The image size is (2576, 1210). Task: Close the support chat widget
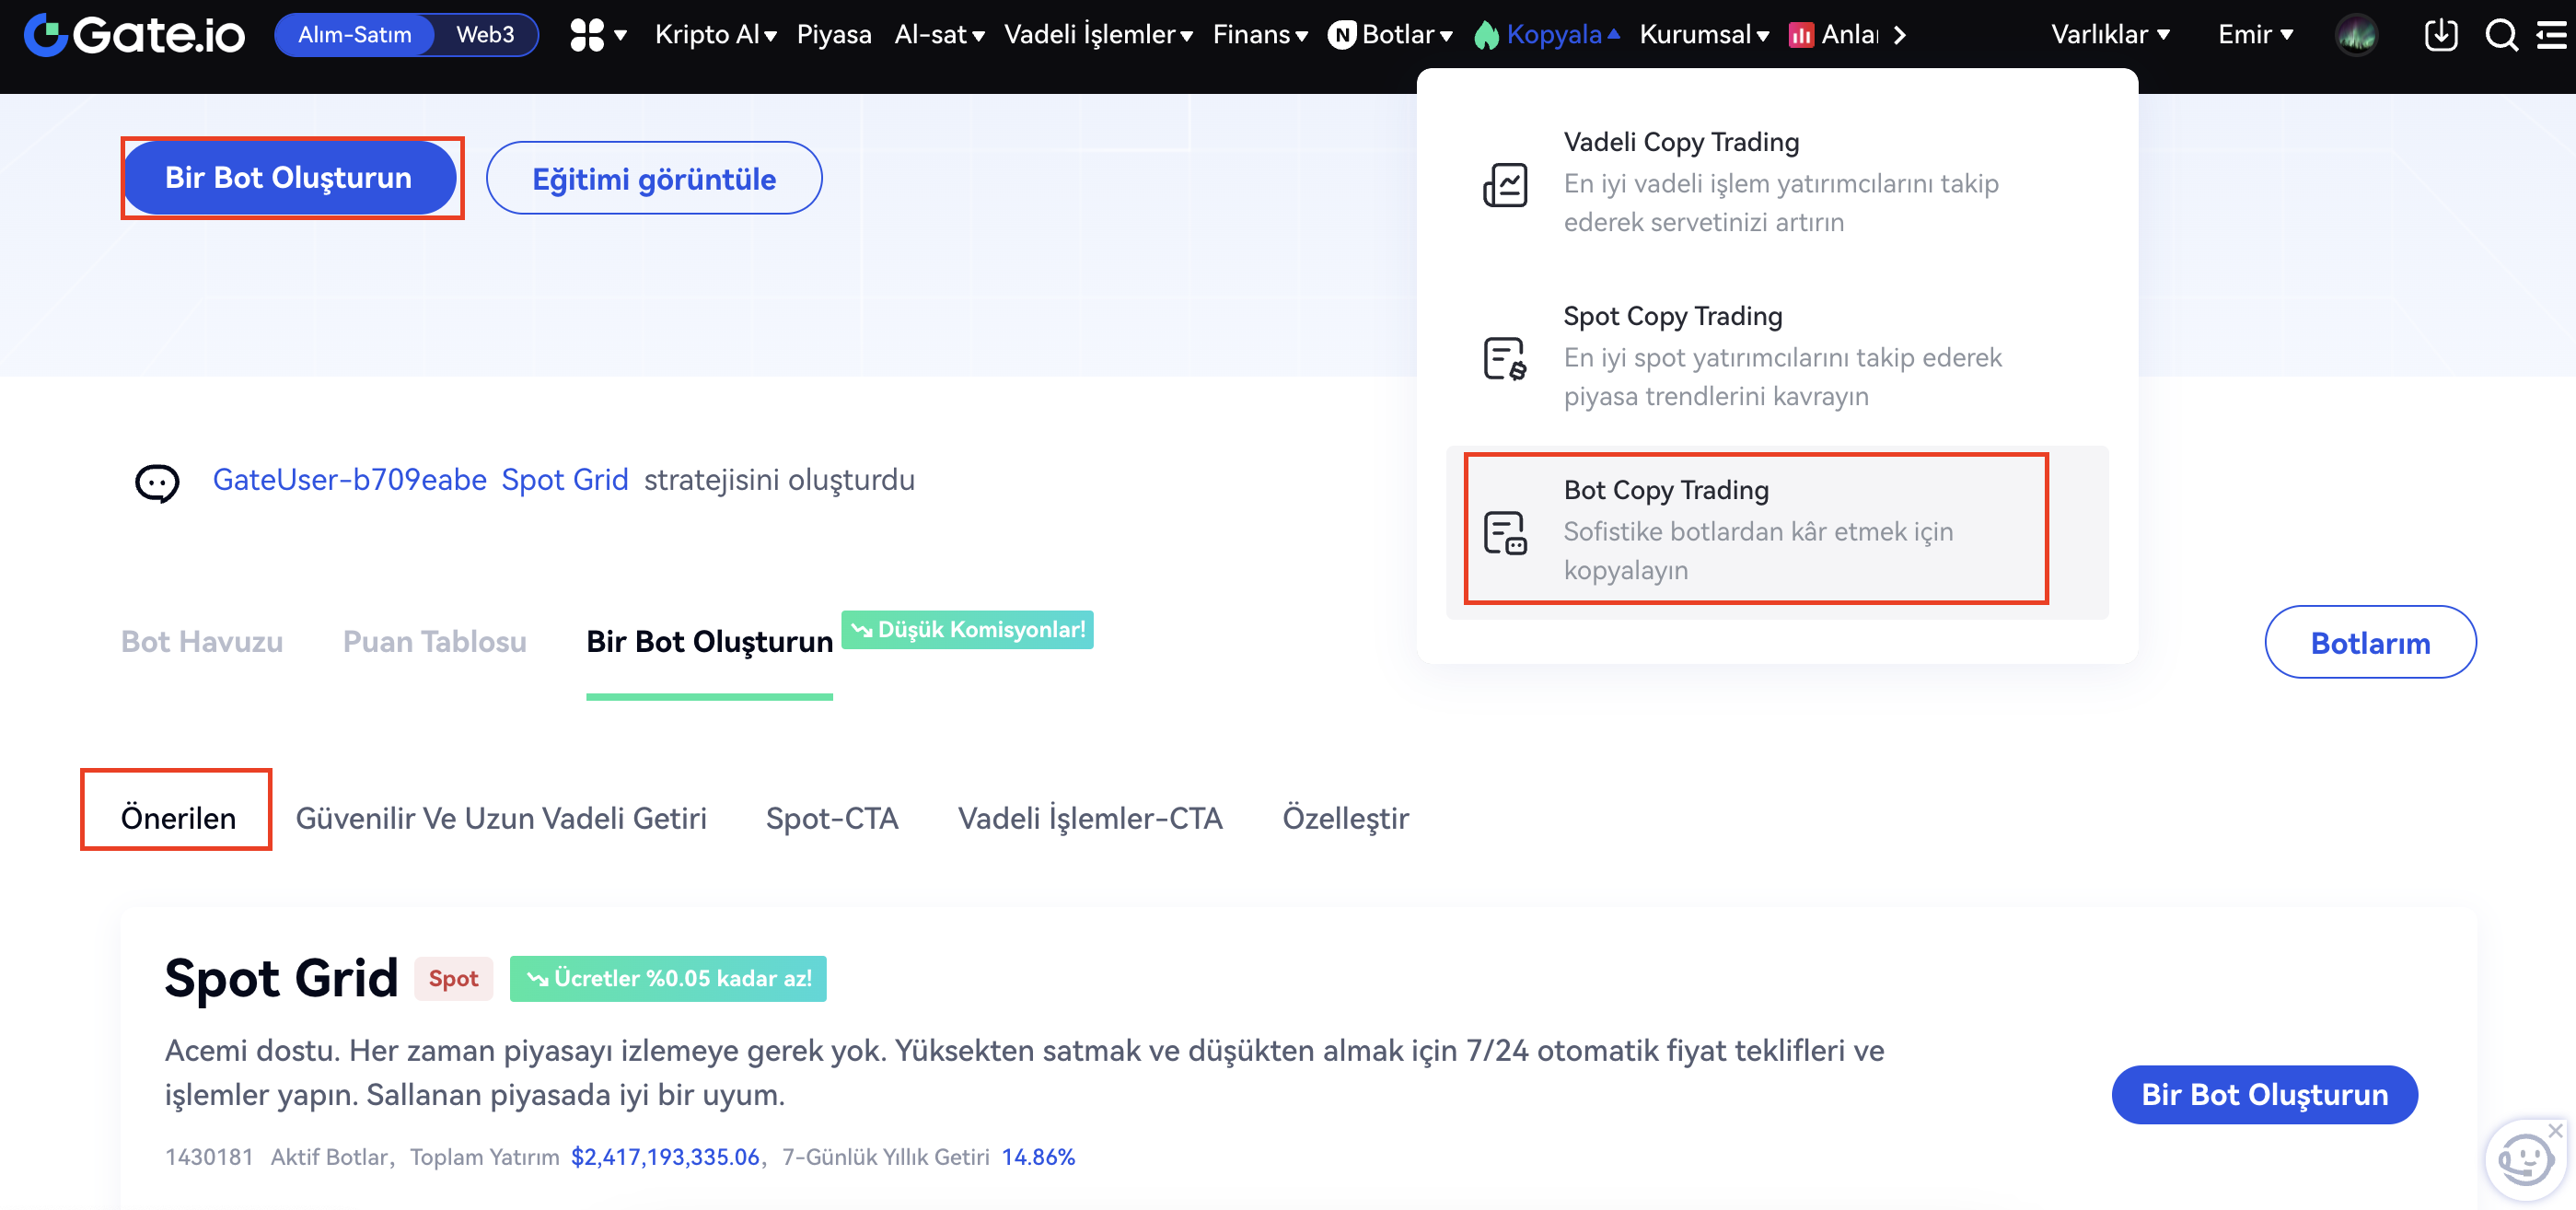(x=2556, y=1130)
